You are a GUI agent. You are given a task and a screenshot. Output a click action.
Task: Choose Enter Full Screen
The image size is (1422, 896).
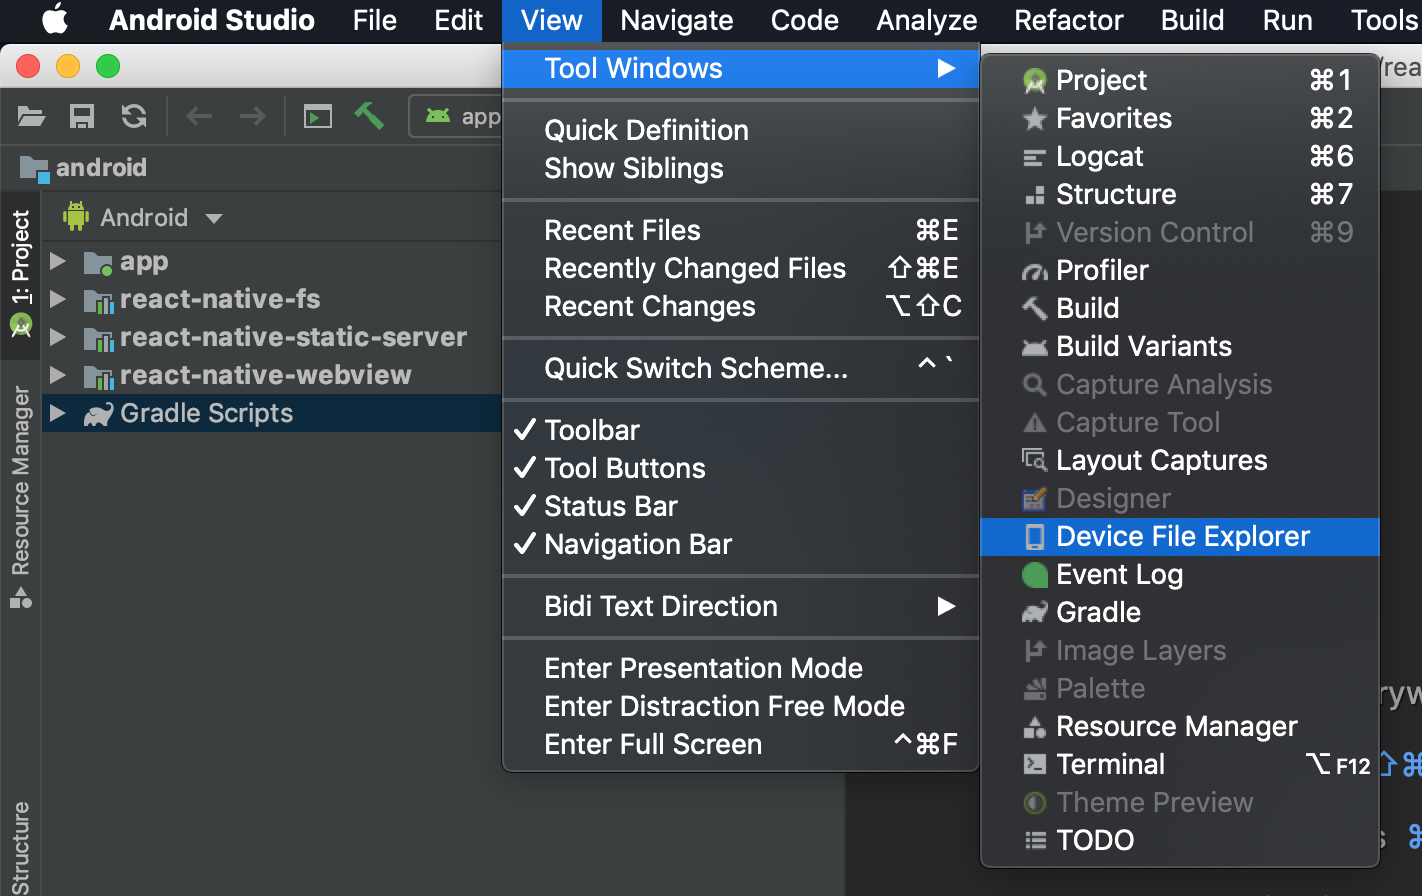pyautogui.click(x=740, y=744)
